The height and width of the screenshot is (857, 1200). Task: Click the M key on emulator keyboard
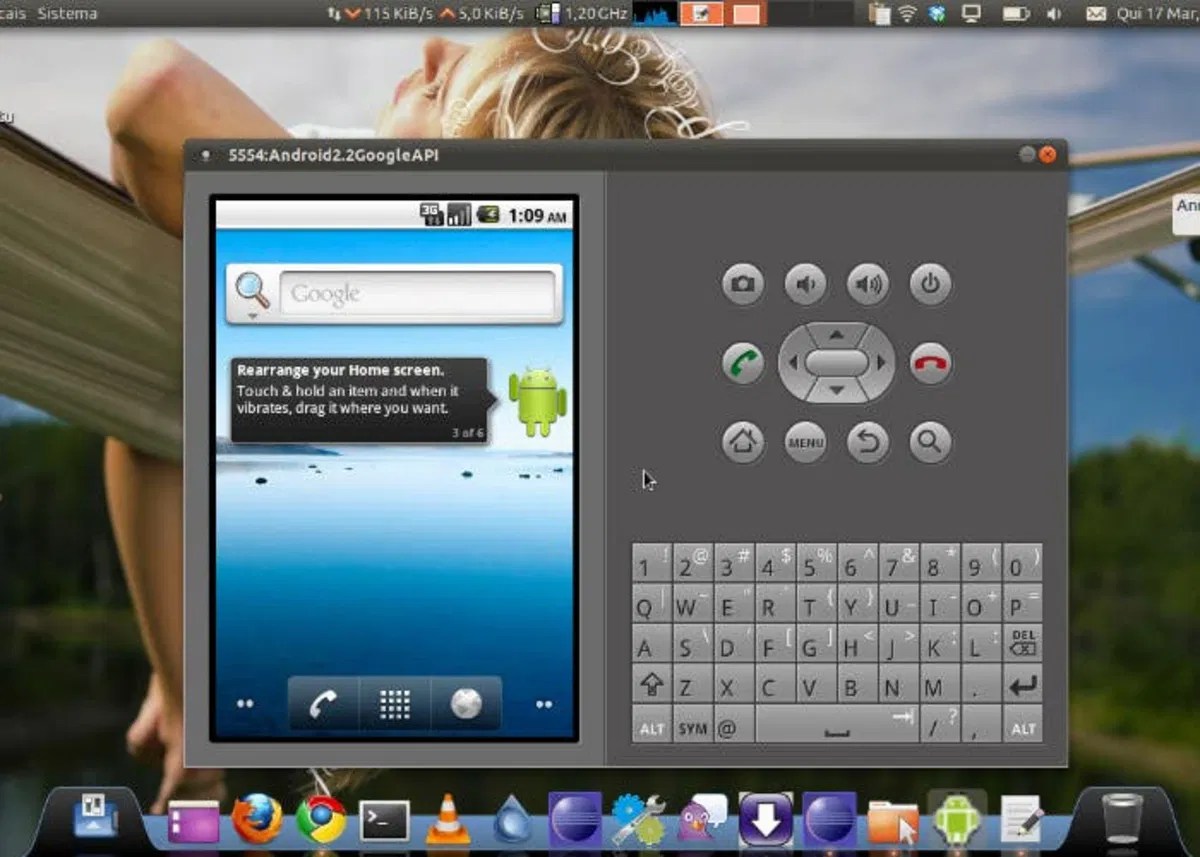940,684
